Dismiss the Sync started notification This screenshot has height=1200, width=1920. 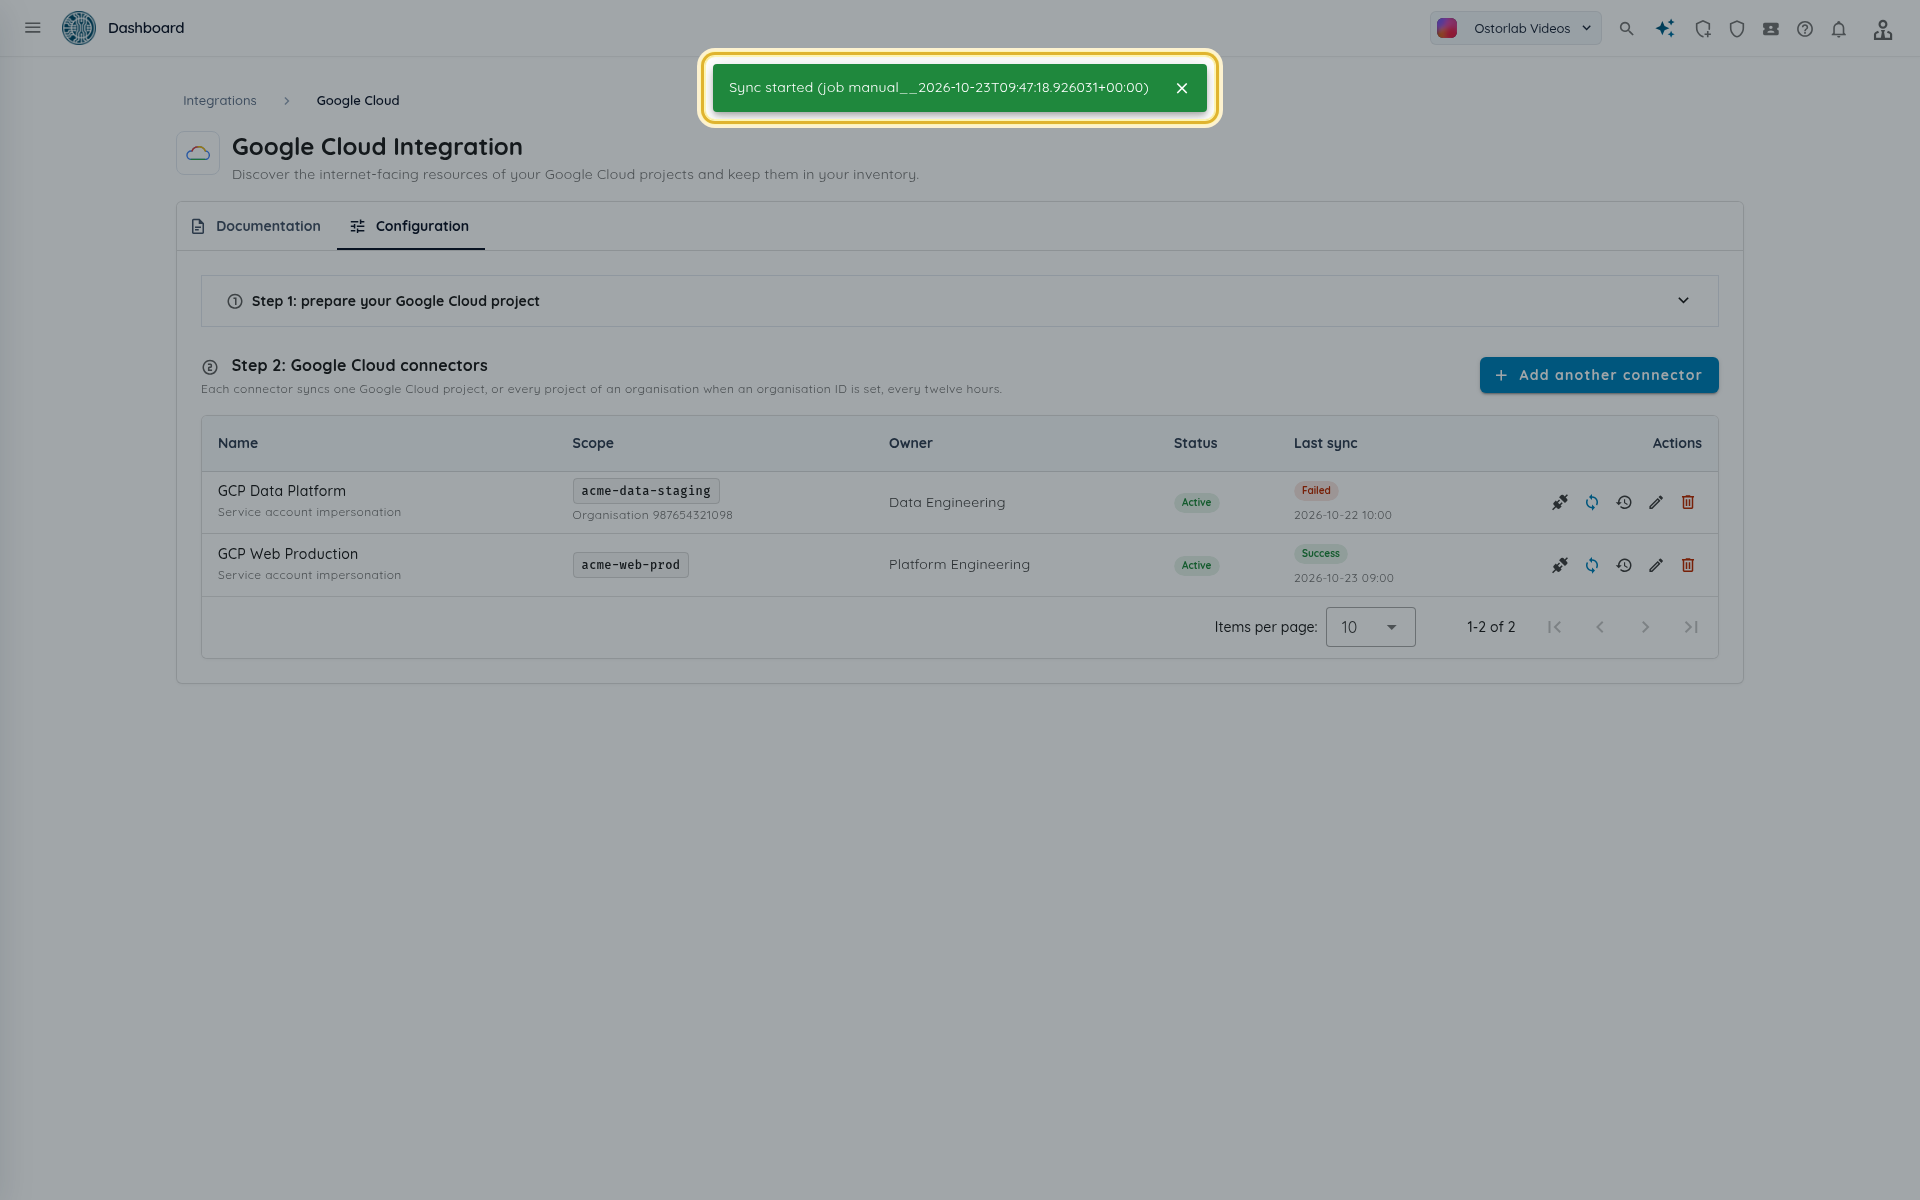pyautogui.click(x=1182, y=88)
